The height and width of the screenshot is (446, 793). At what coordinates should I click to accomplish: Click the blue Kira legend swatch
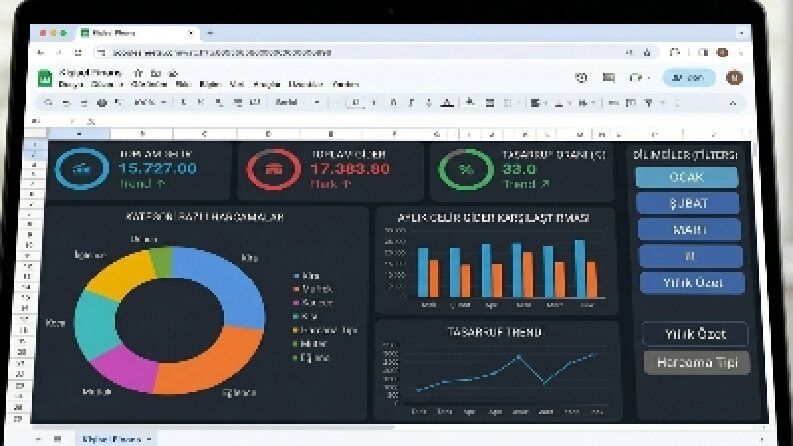point(296,276)
